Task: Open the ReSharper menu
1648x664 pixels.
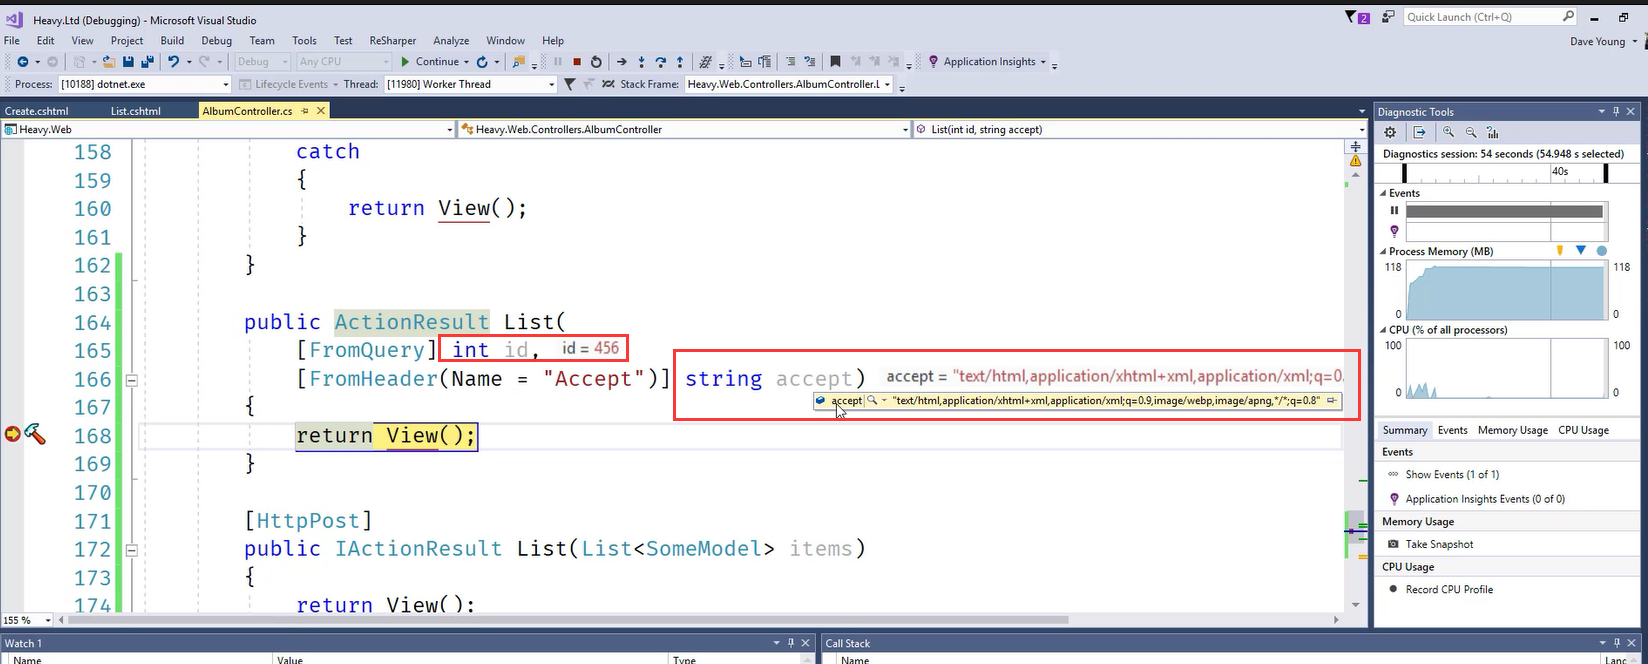Action: click(392, 41)
